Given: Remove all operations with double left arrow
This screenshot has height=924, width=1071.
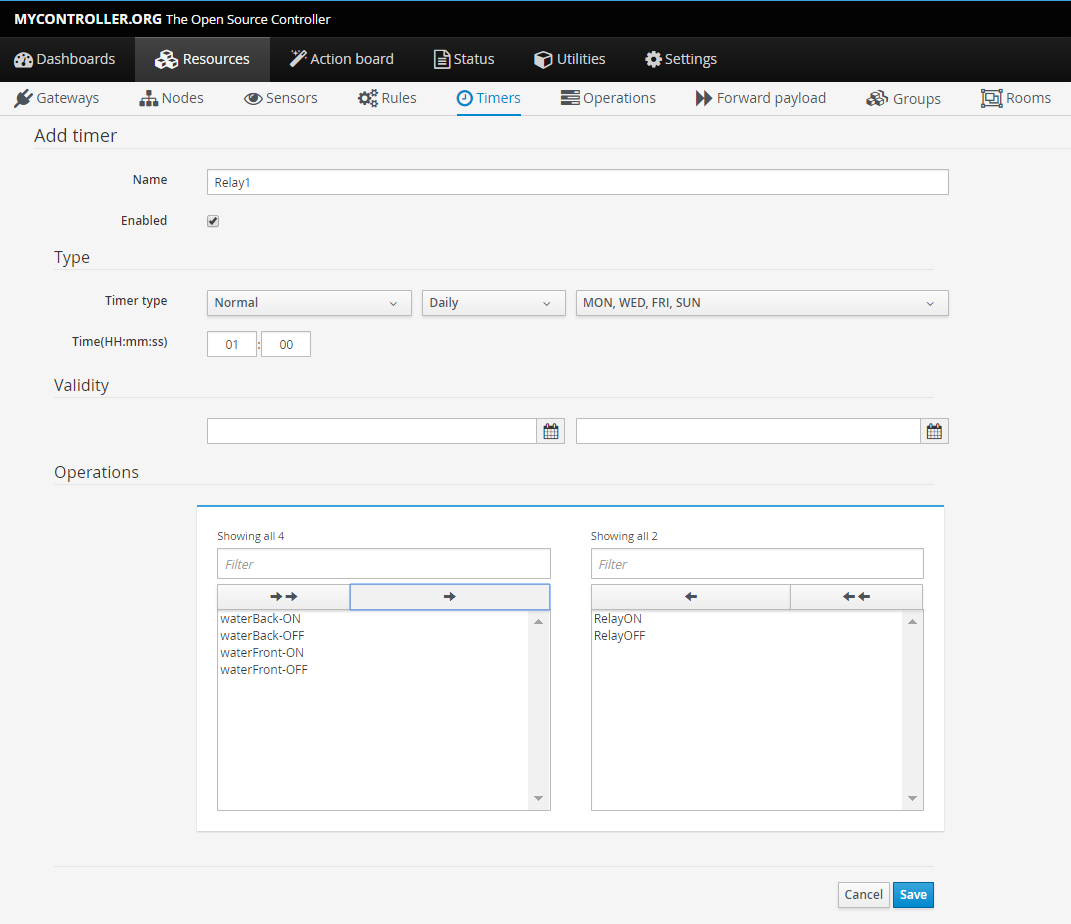Looking at the screenshot, I should point(856,597).
